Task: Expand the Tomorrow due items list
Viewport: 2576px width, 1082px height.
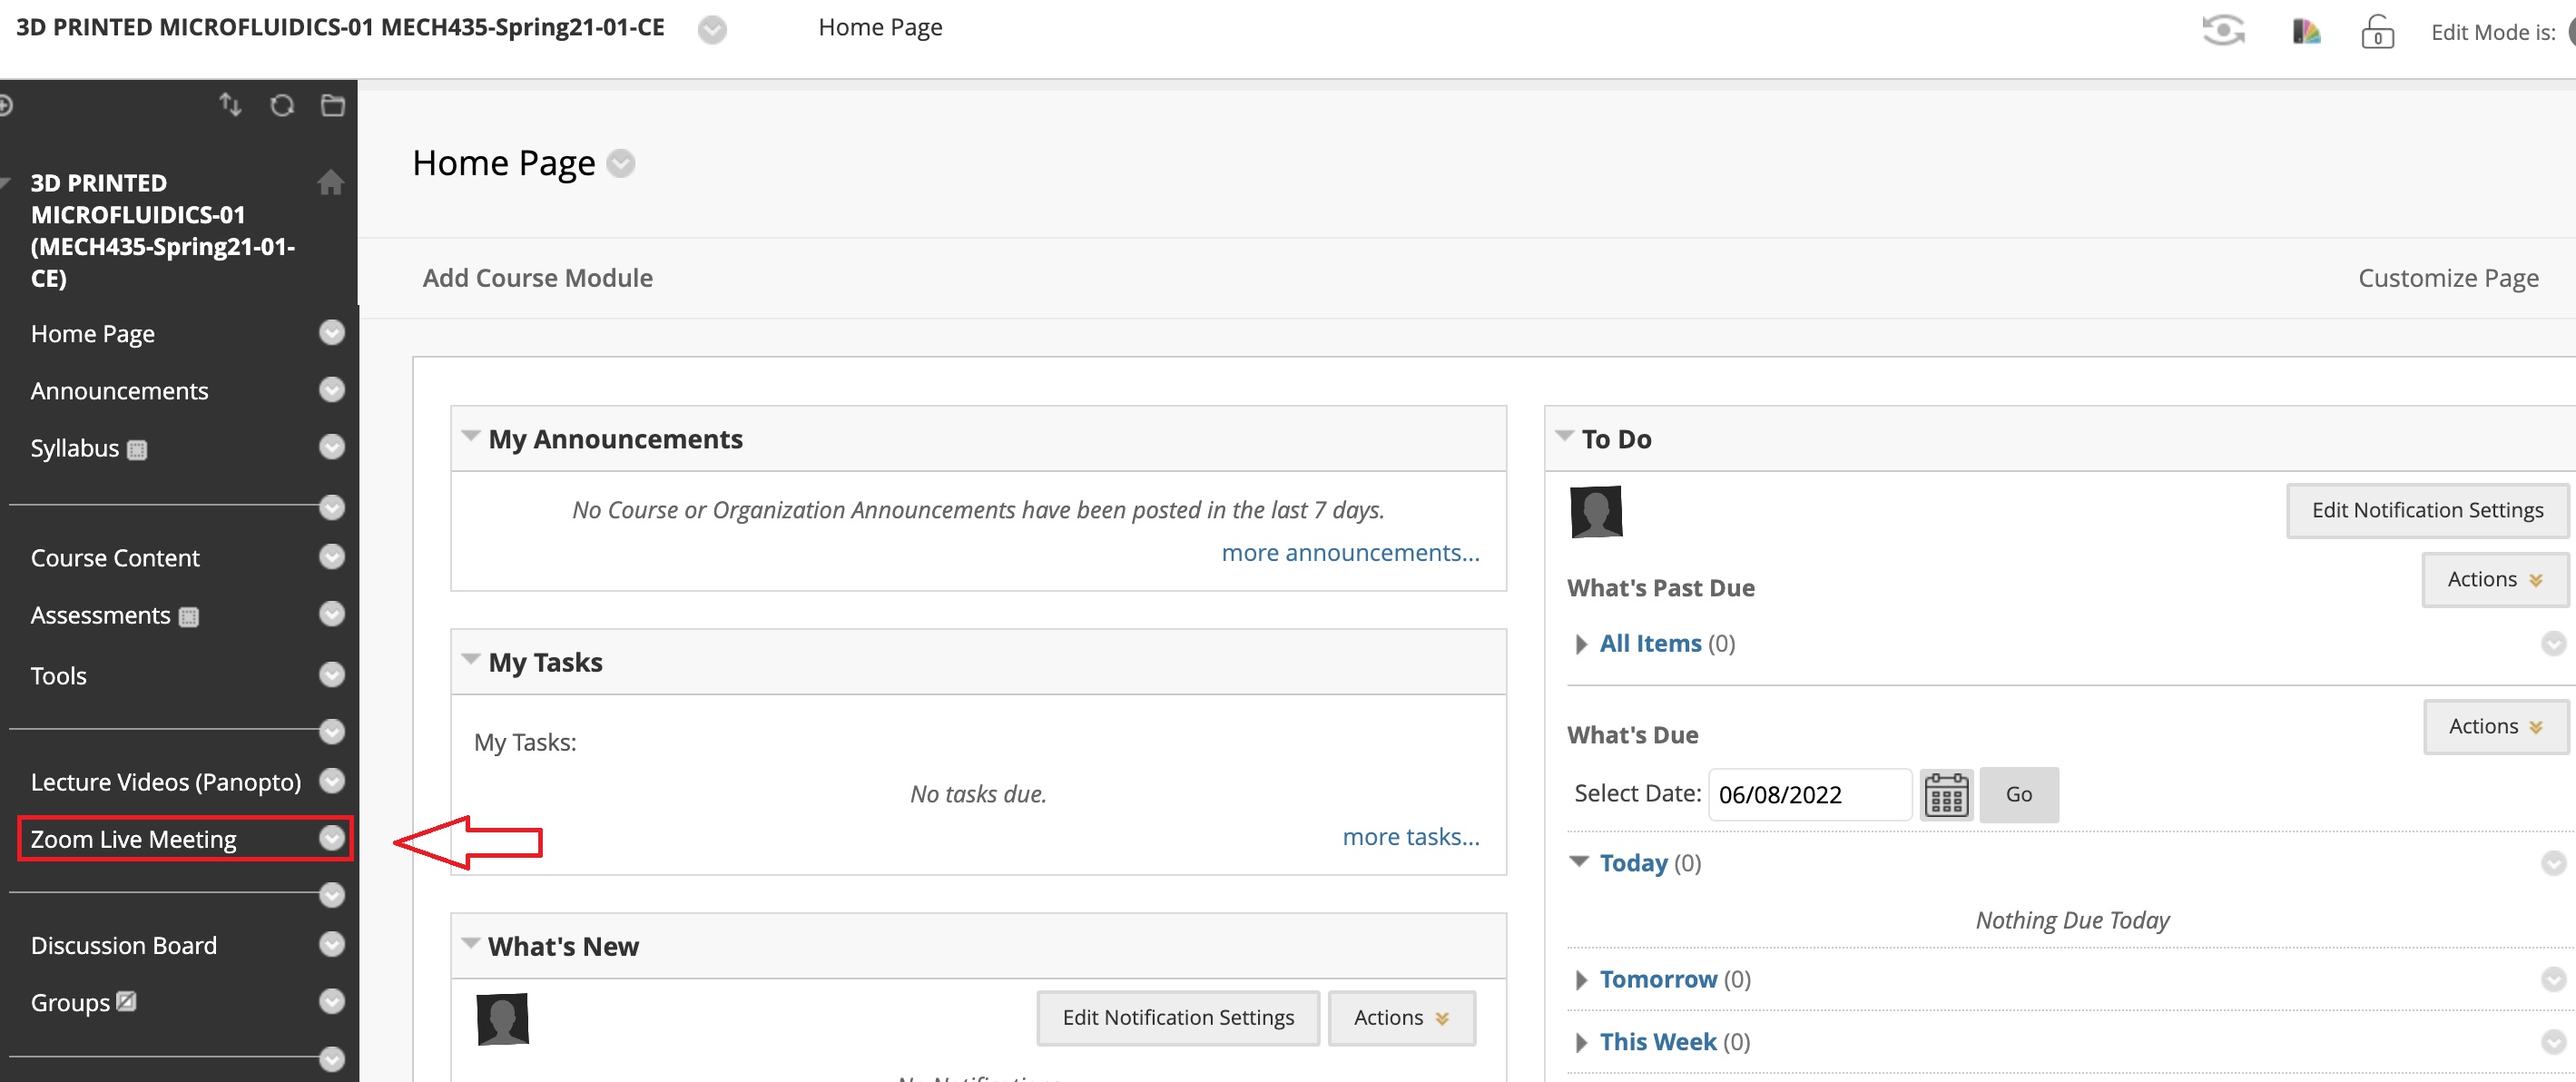Action: pos(1581,980)
